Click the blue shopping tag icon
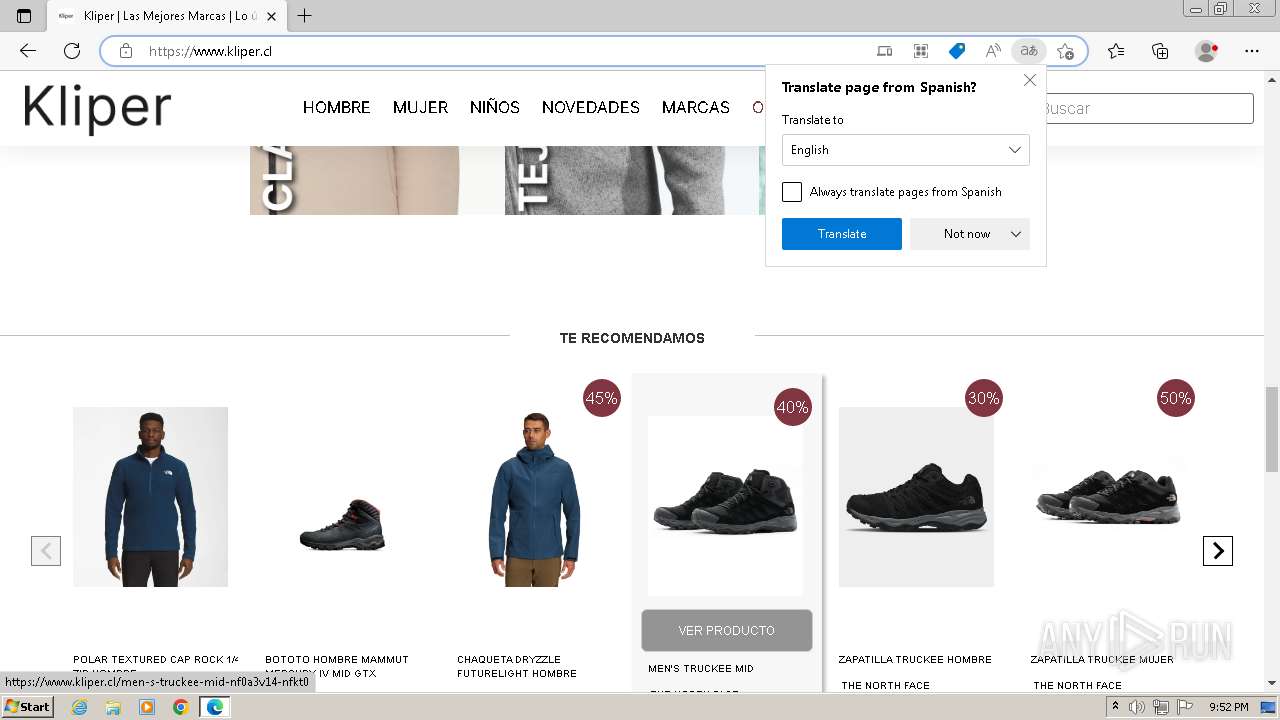Viewport: 1280px width, 720px height. coord(957,51)
